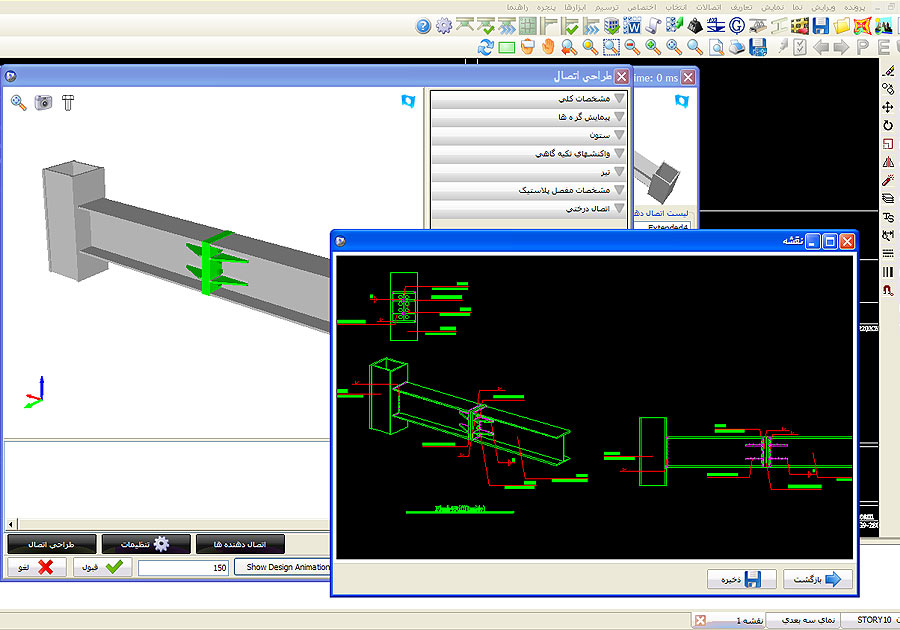Expand the مشخصات کلی section
The width and height of the screenshot is (900, 630).
coord(528,99)
